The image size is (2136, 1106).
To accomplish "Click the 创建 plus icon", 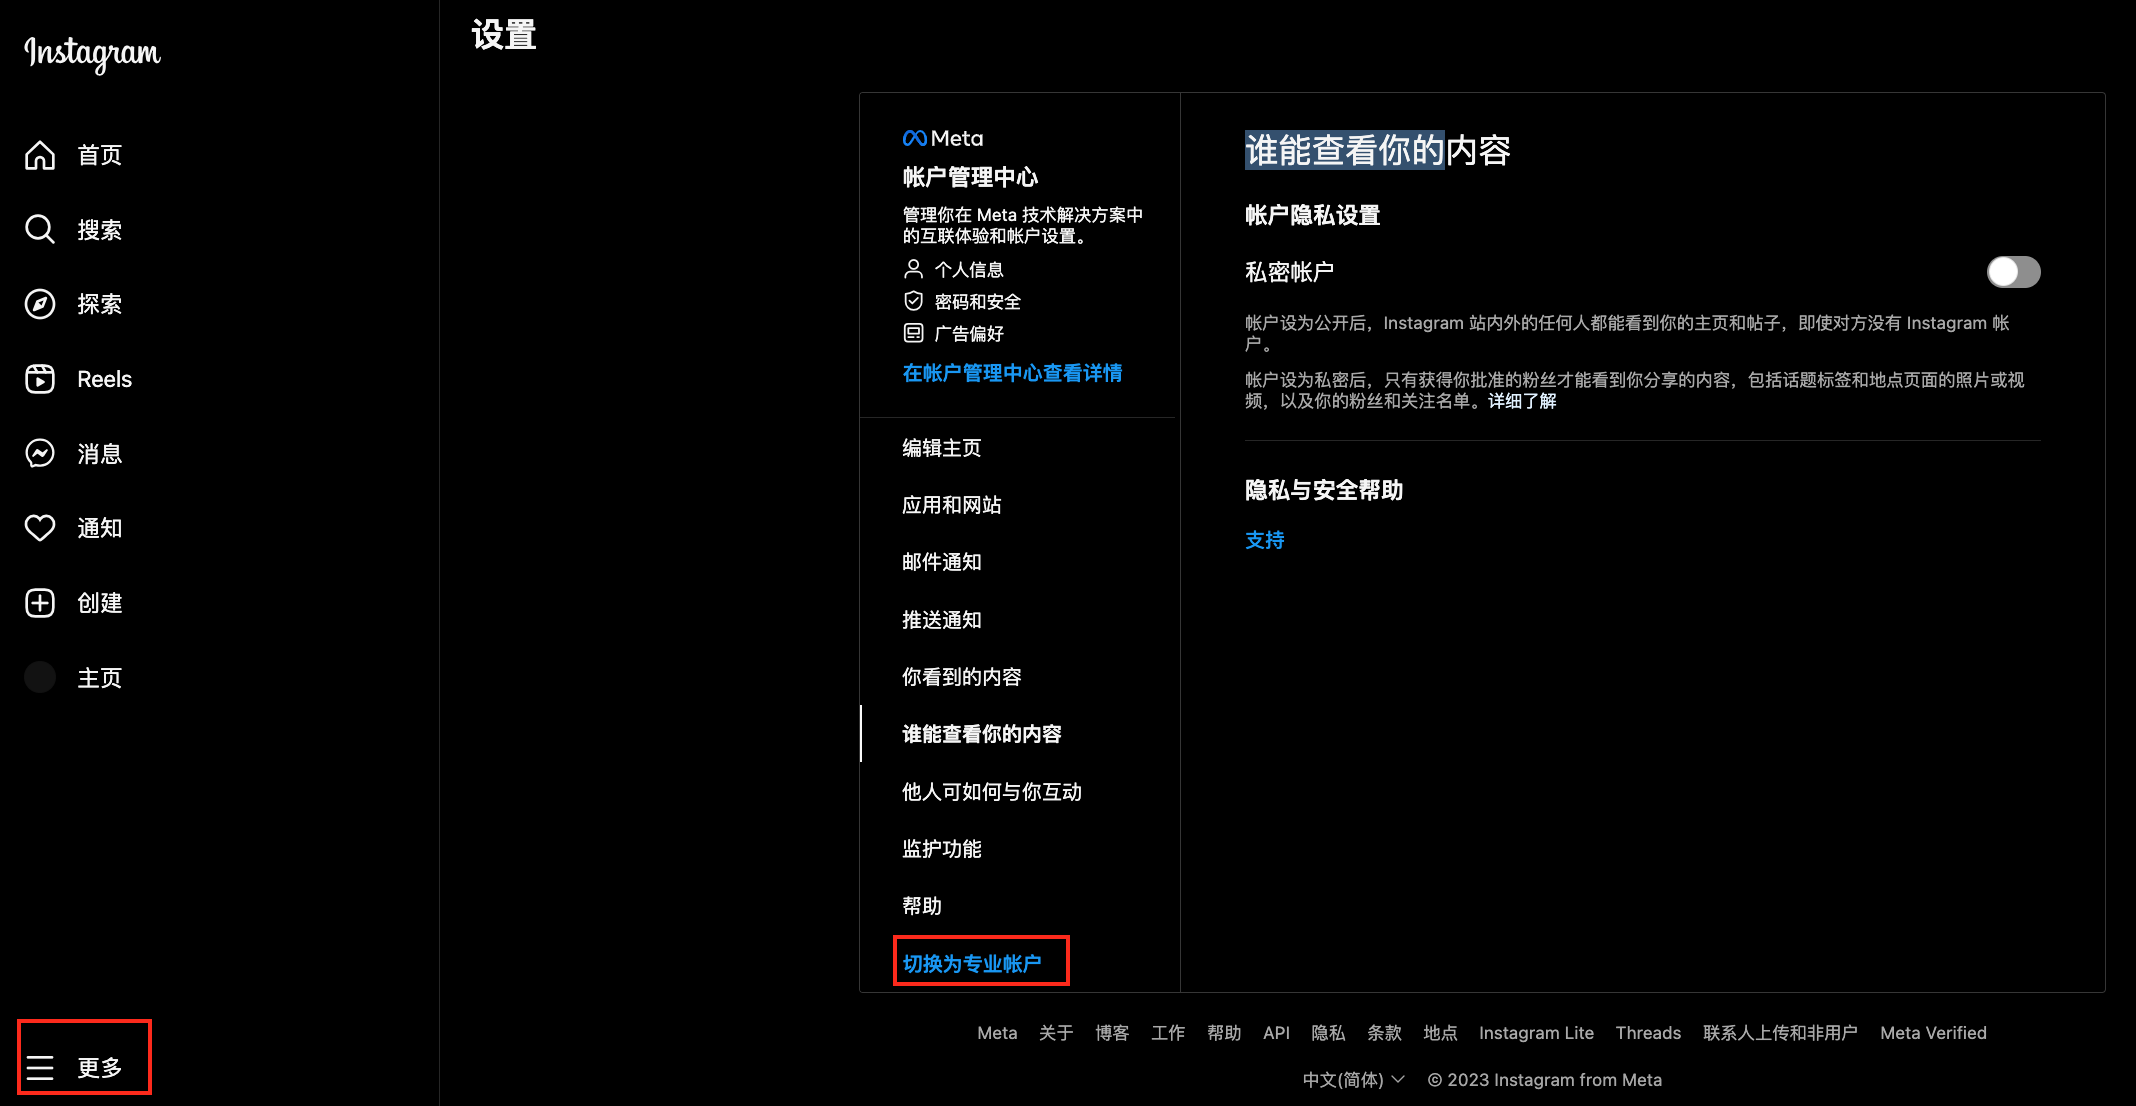I will coord(40,603).
